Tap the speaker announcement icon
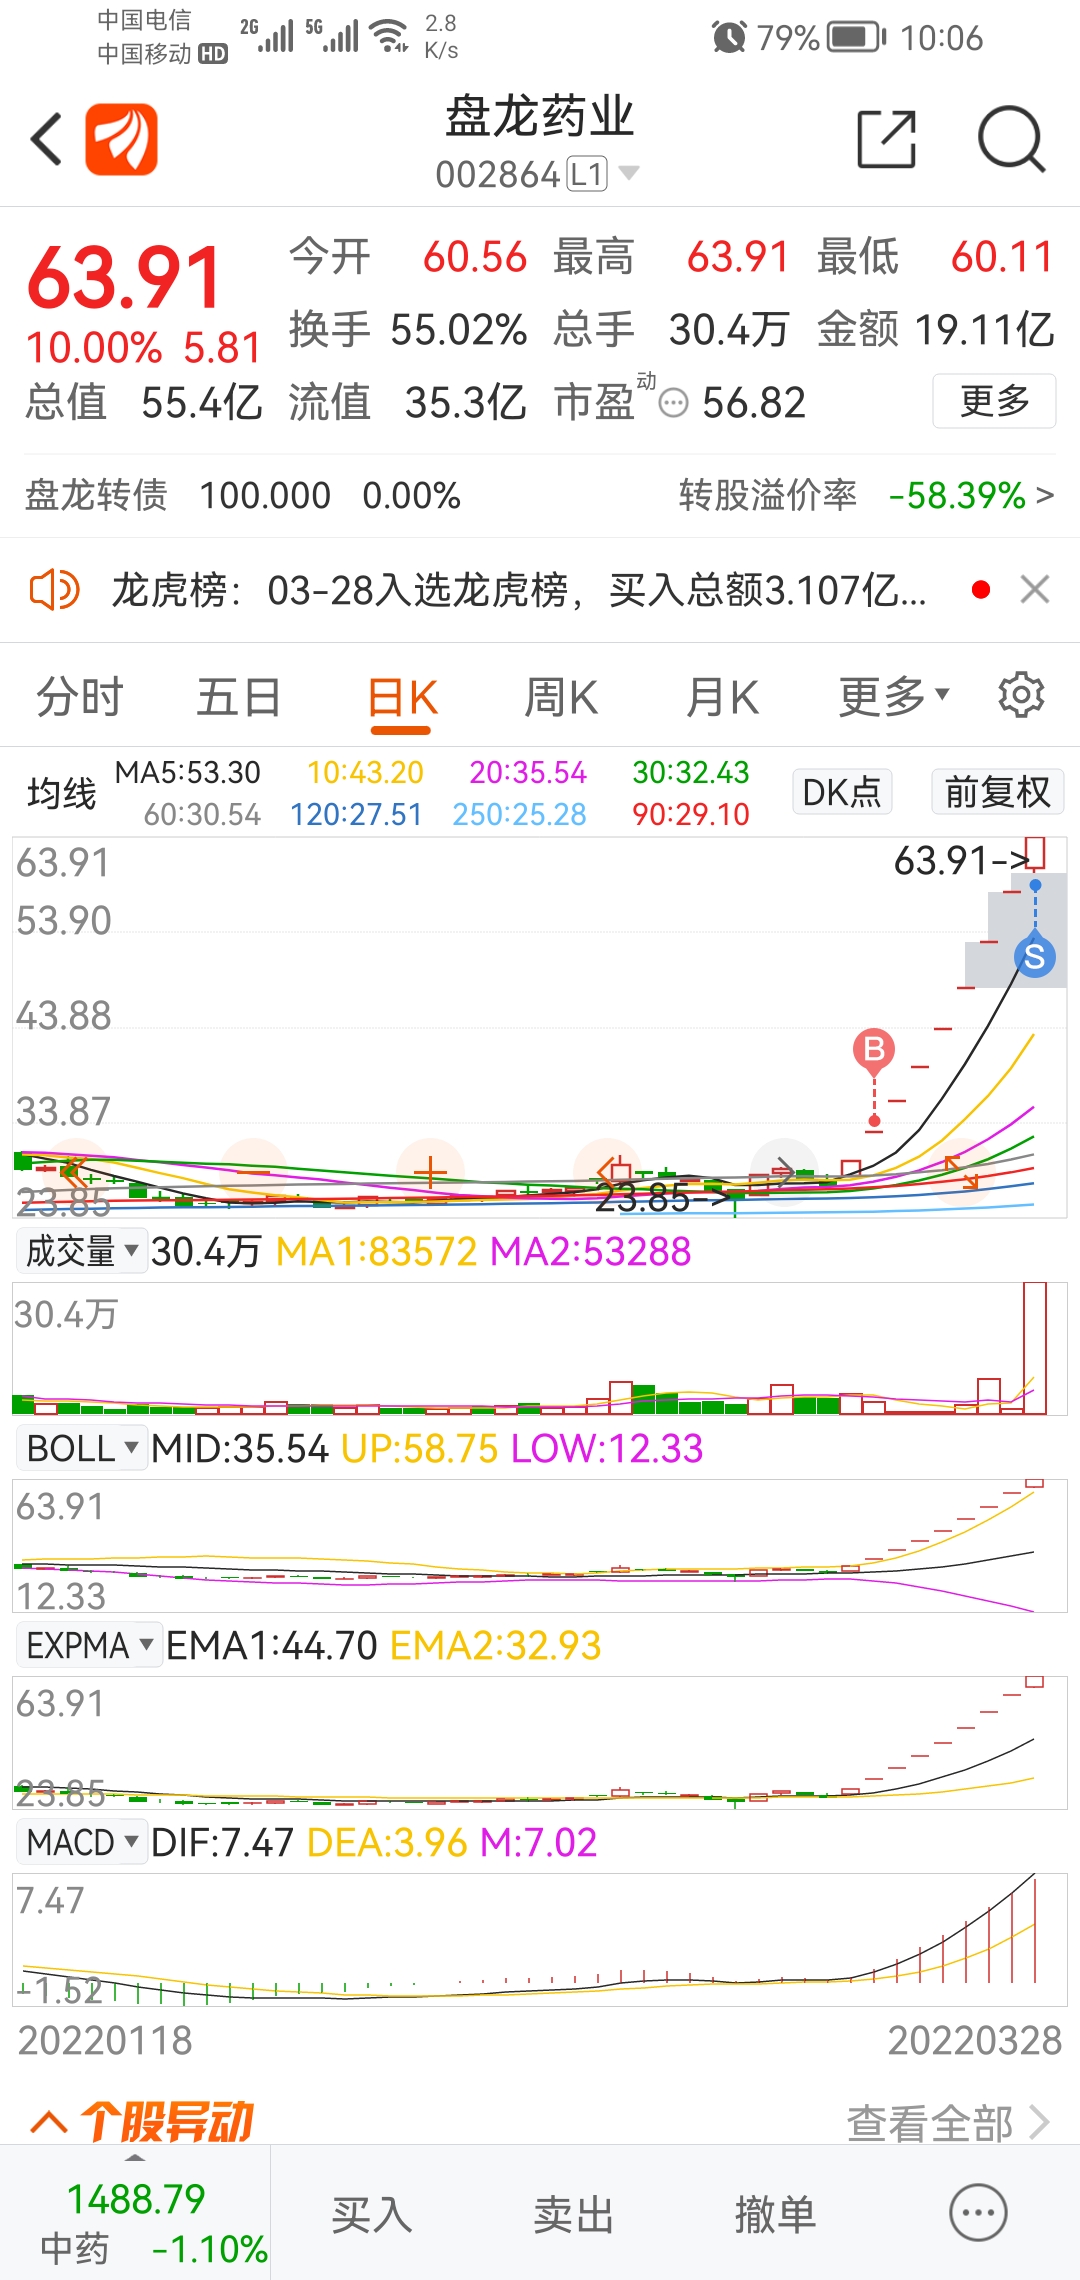 click(x=54, y=590)
